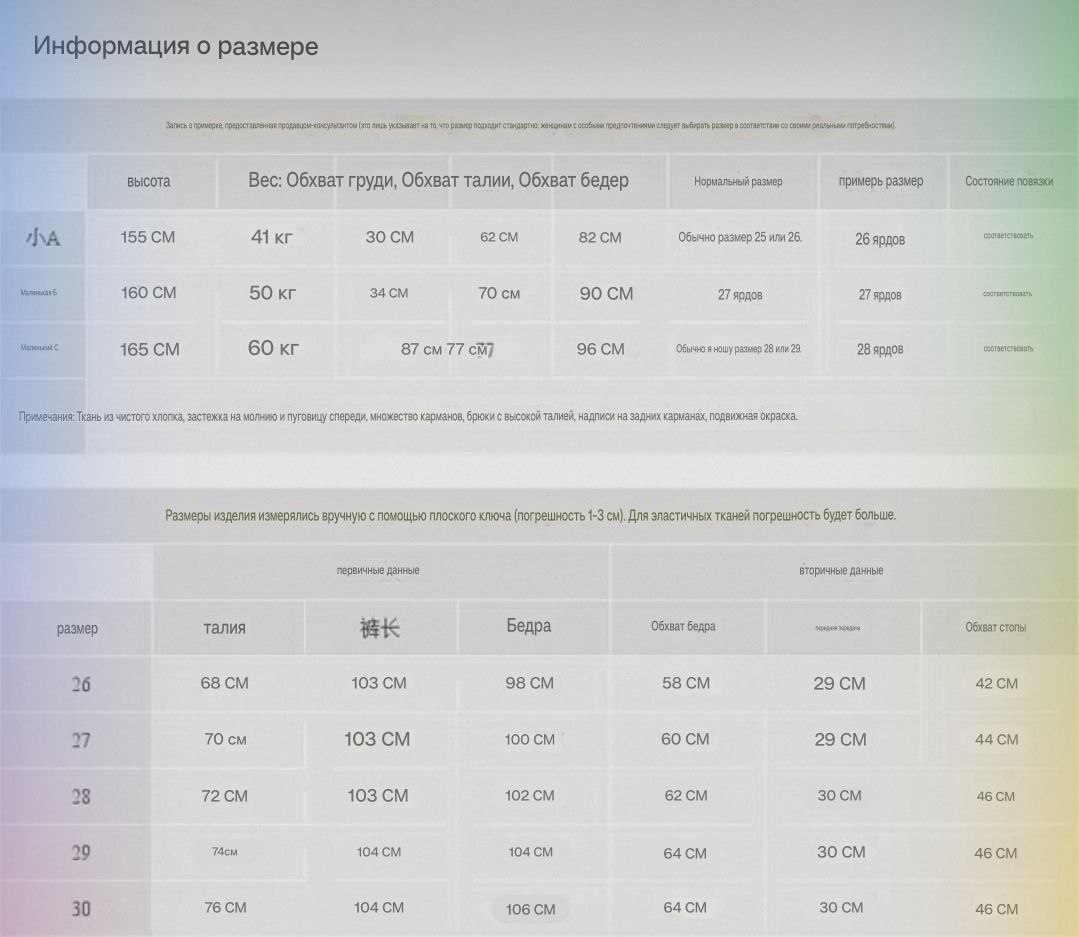Click the 'Информация о размере' heading
Viewport: 1079px width, 937px height.
pos(176,46)
